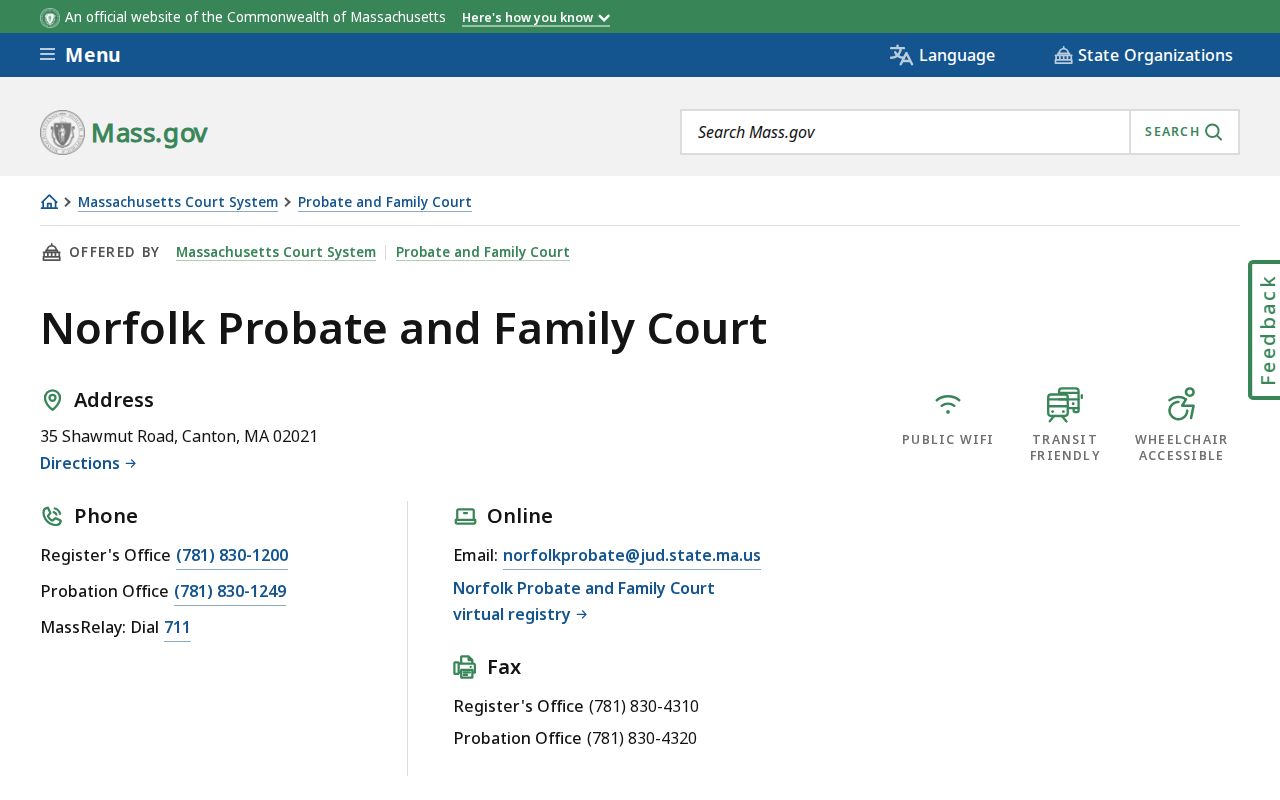The width and height of the screenshot is (1280, 800).
Task: Click the Phone section icon
Action: click(52, 516)
